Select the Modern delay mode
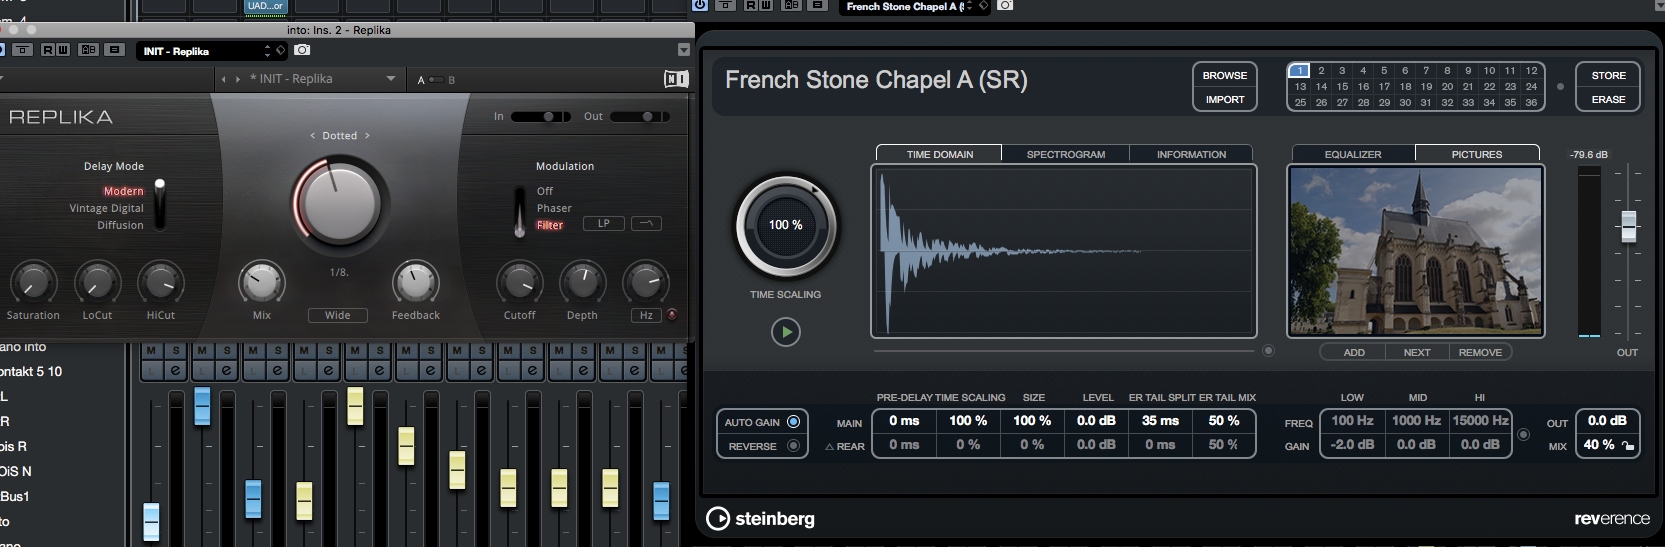Image resolution: width=1665 pixels, height=547 pixels. pyautogui.click(x=124, y=191)
